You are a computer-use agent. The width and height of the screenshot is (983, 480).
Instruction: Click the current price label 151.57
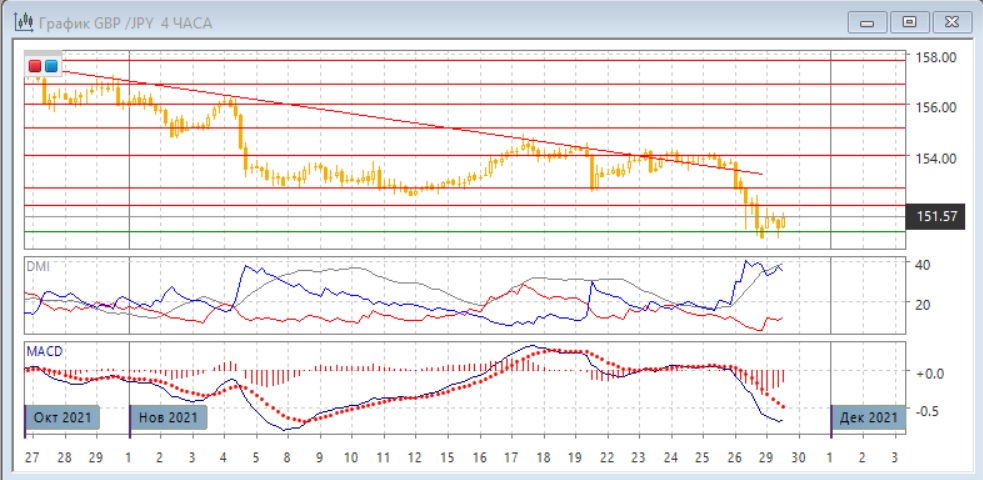tap(935, 217)
